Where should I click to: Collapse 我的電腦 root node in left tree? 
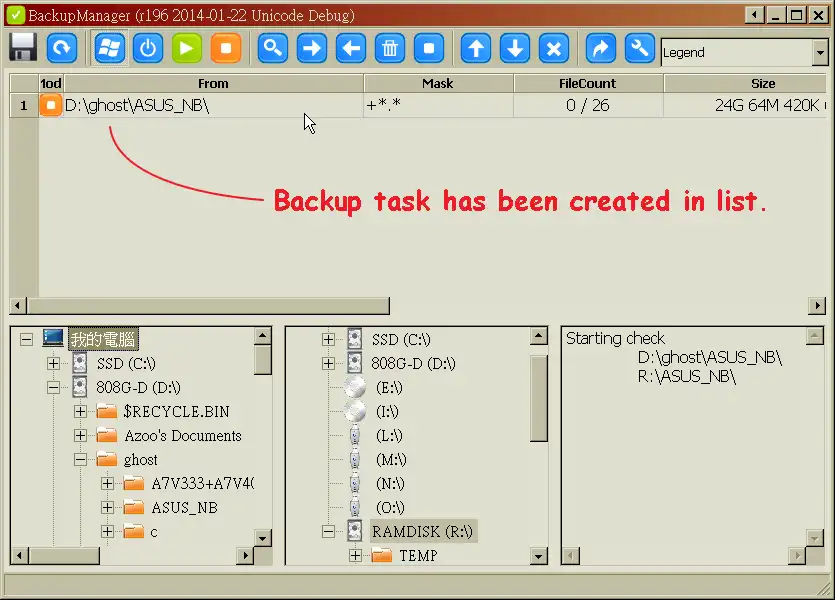(x=26, y=339)
